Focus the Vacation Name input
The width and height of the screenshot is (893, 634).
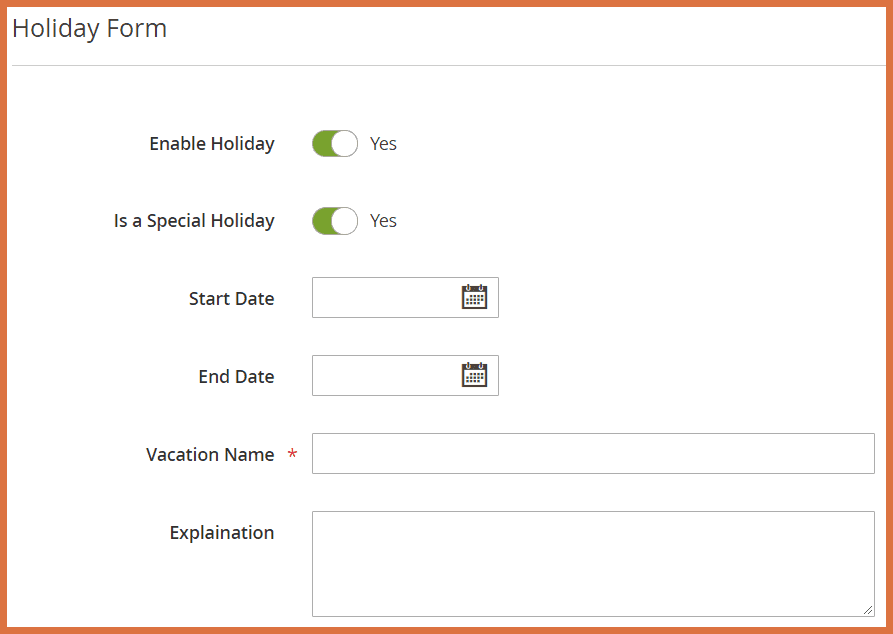594,453
